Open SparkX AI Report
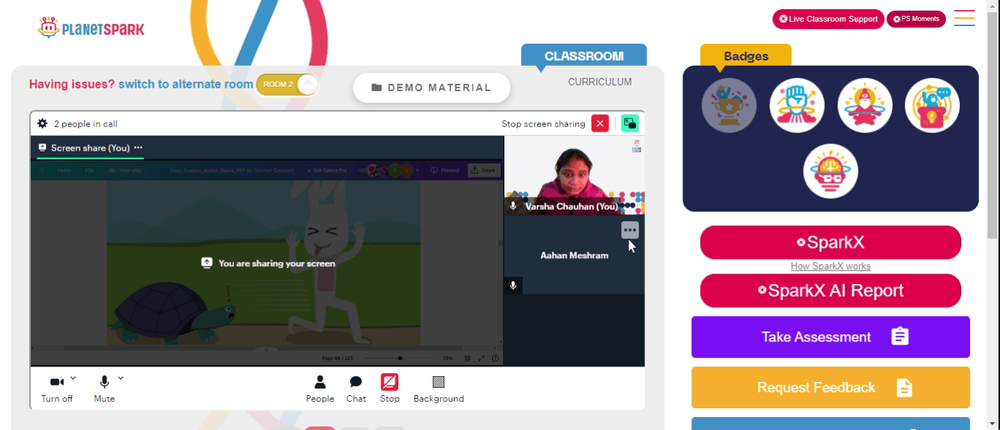 pyautogui.click(x=830, y=291)
